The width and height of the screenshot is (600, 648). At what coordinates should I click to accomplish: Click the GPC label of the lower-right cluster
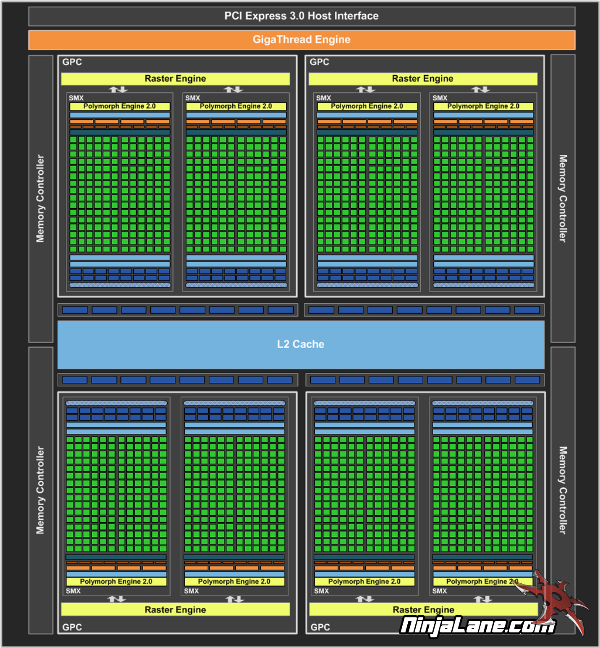(320, 627)
